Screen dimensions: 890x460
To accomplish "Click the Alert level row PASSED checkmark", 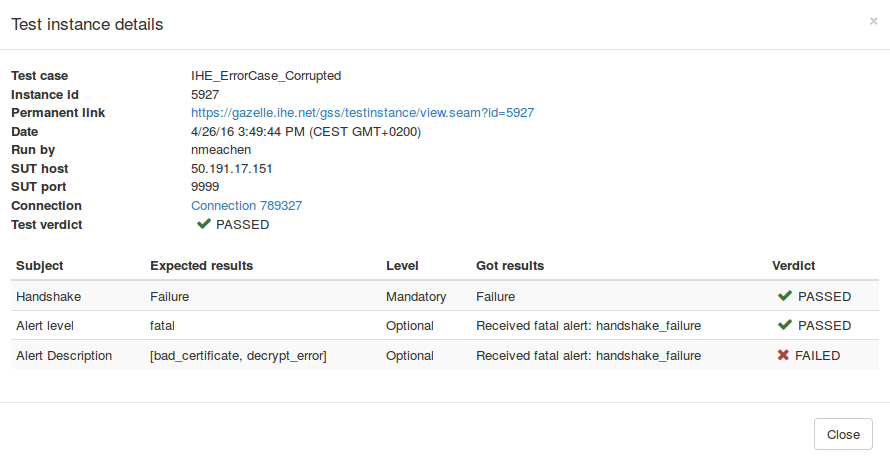I will [x=784, y=326].
